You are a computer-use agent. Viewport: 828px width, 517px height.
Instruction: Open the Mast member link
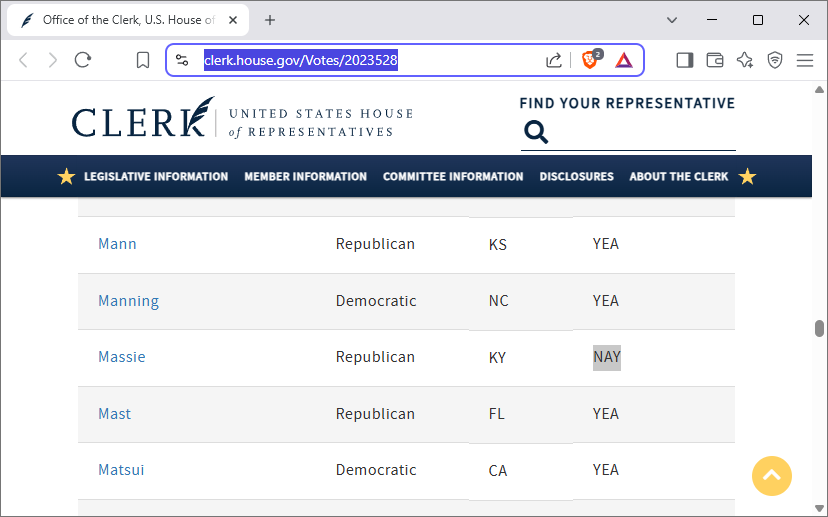coord(114,414)
